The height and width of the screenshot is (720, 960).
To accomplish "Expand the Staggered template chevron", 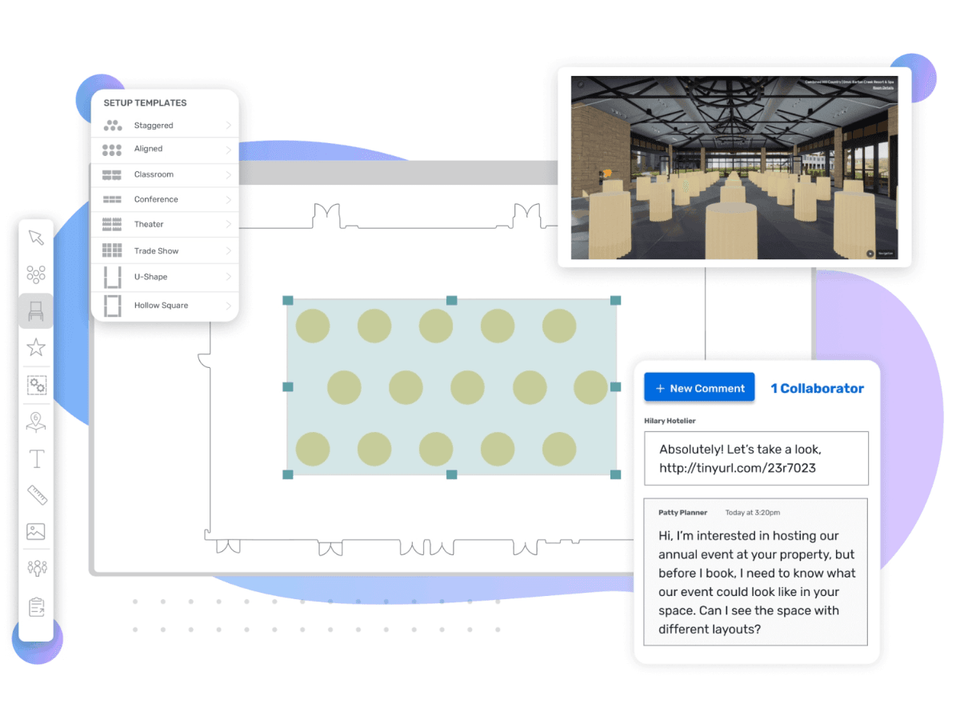I will [228, 125].
